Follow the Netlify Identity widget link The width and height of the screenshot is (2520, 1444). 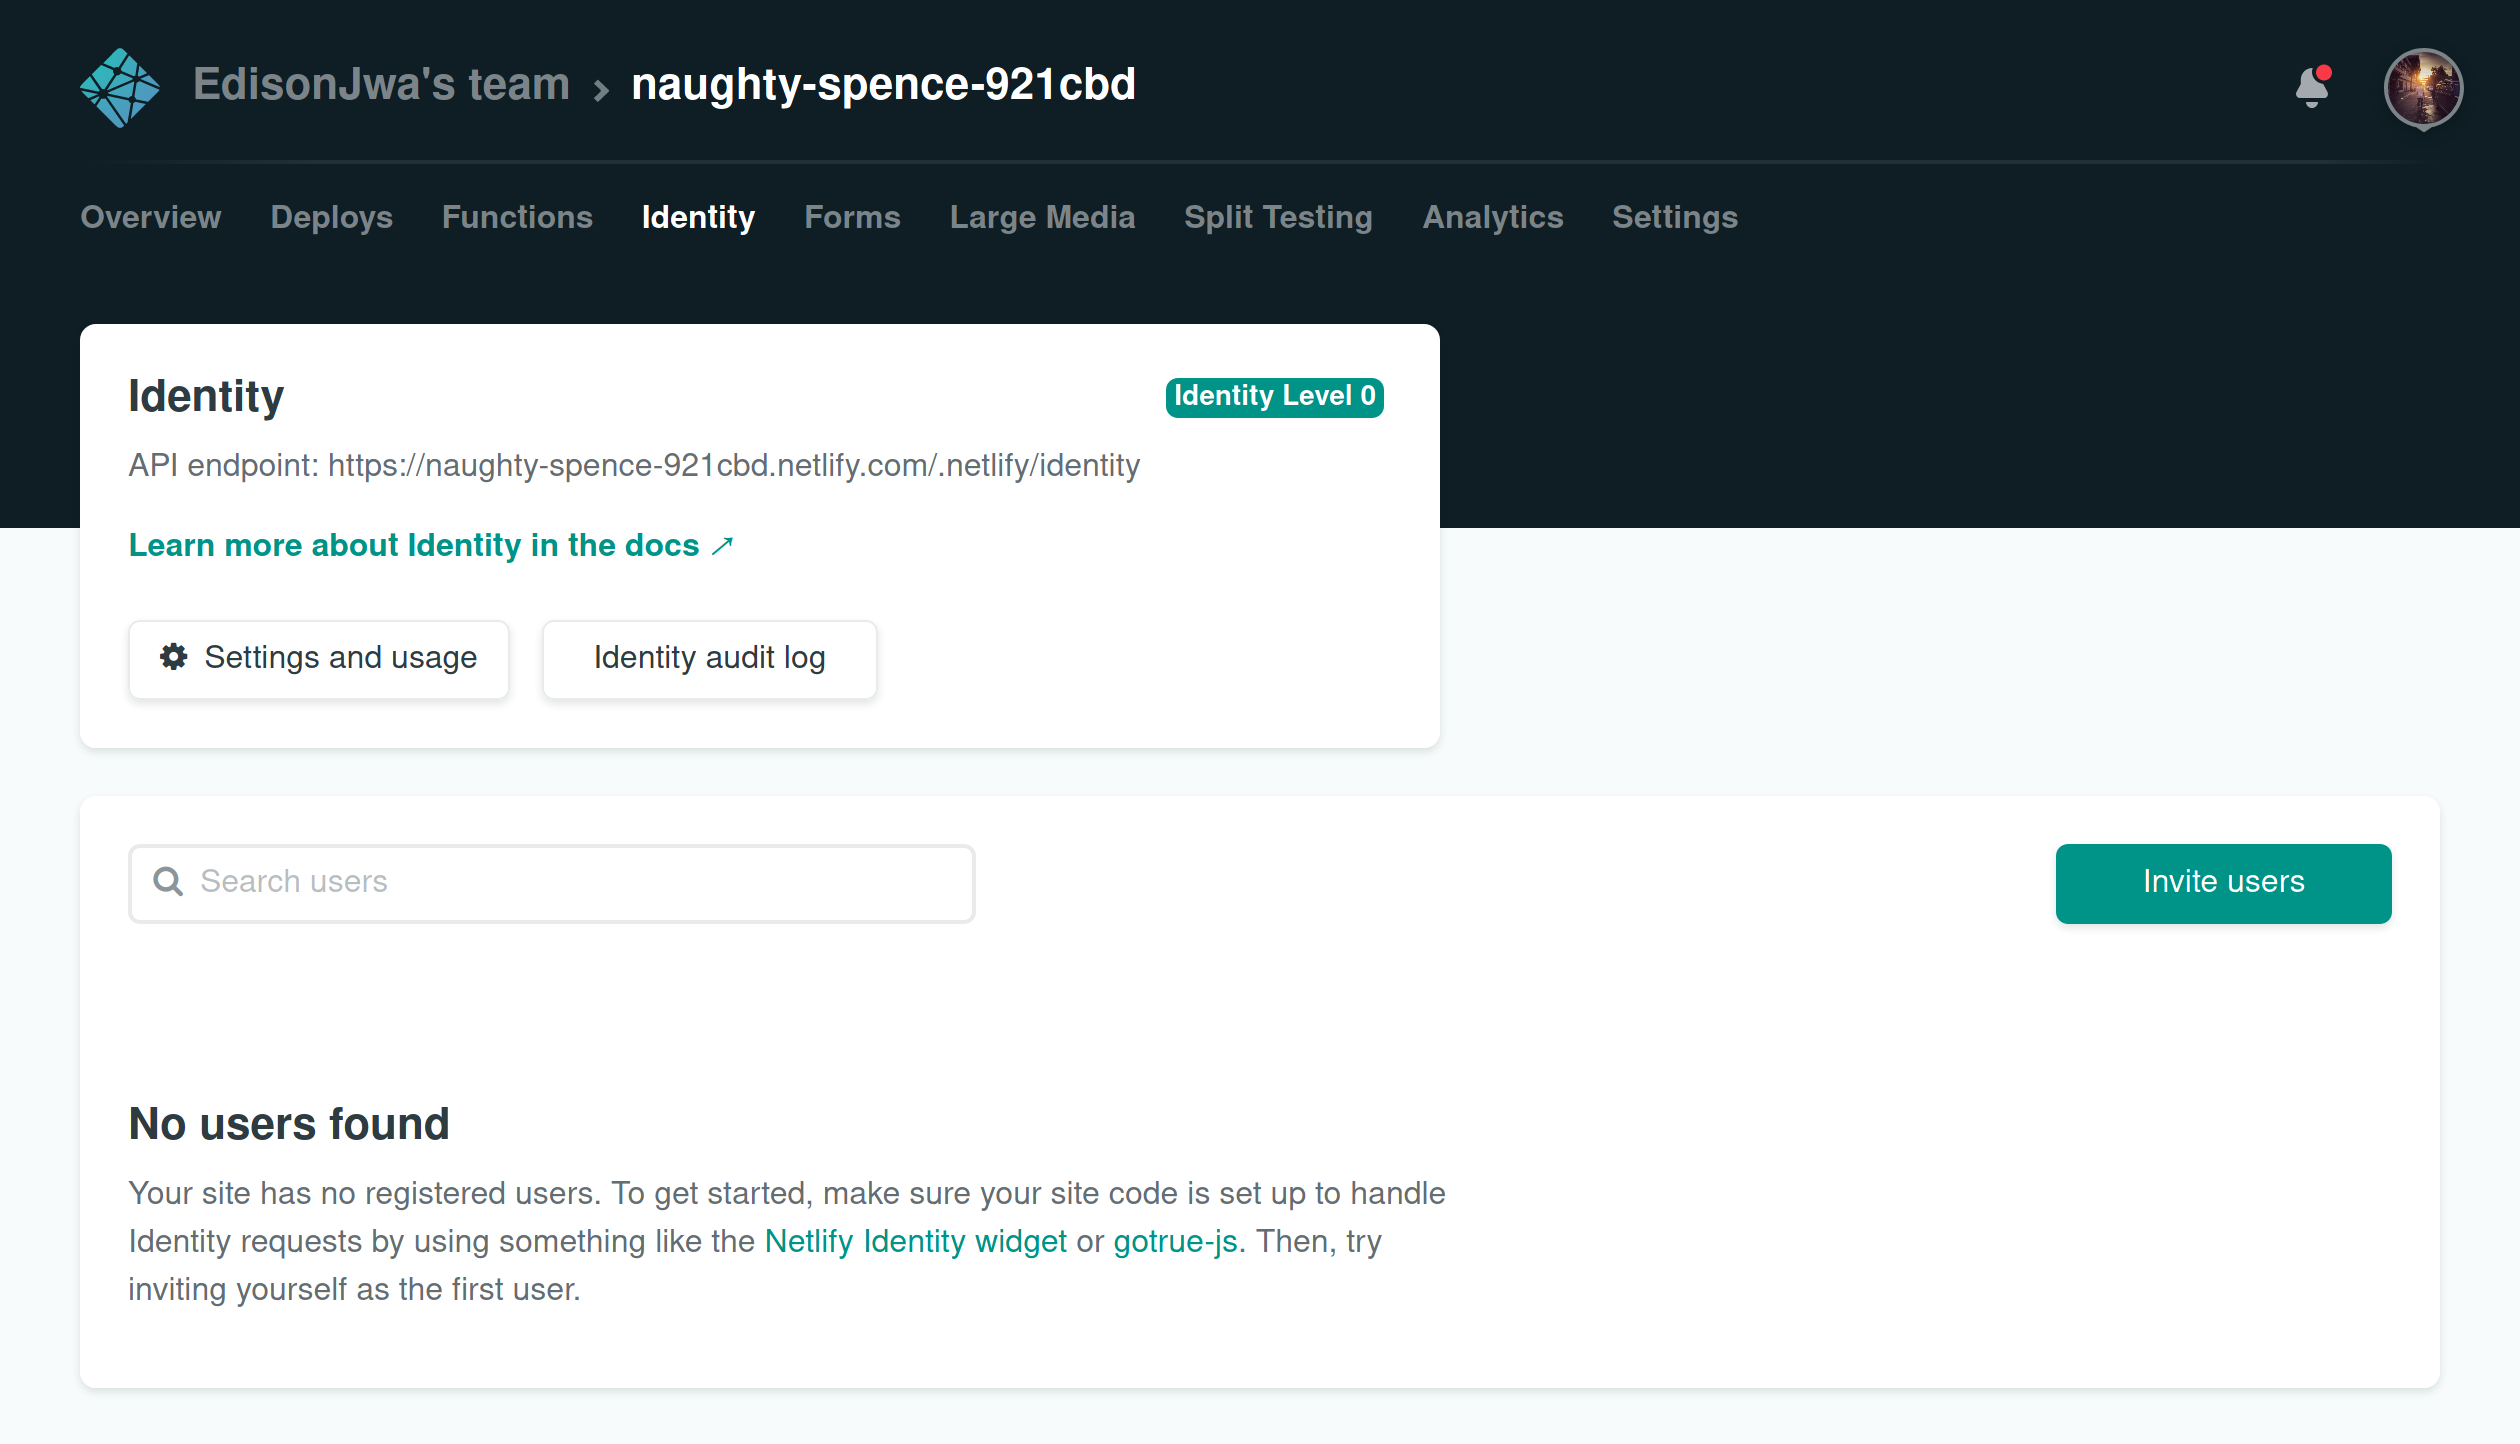(x=915, y=1241)
